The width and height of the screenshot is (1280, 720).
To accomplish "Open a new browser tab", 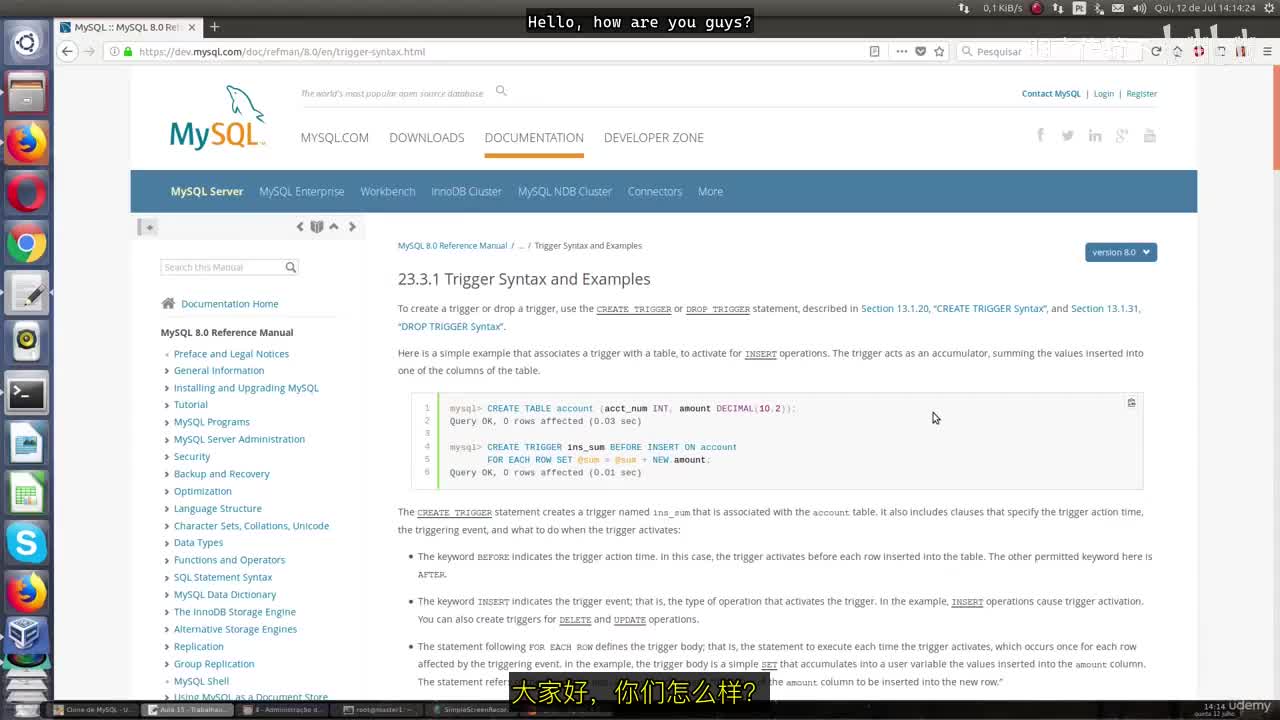I will coord(214,27).
